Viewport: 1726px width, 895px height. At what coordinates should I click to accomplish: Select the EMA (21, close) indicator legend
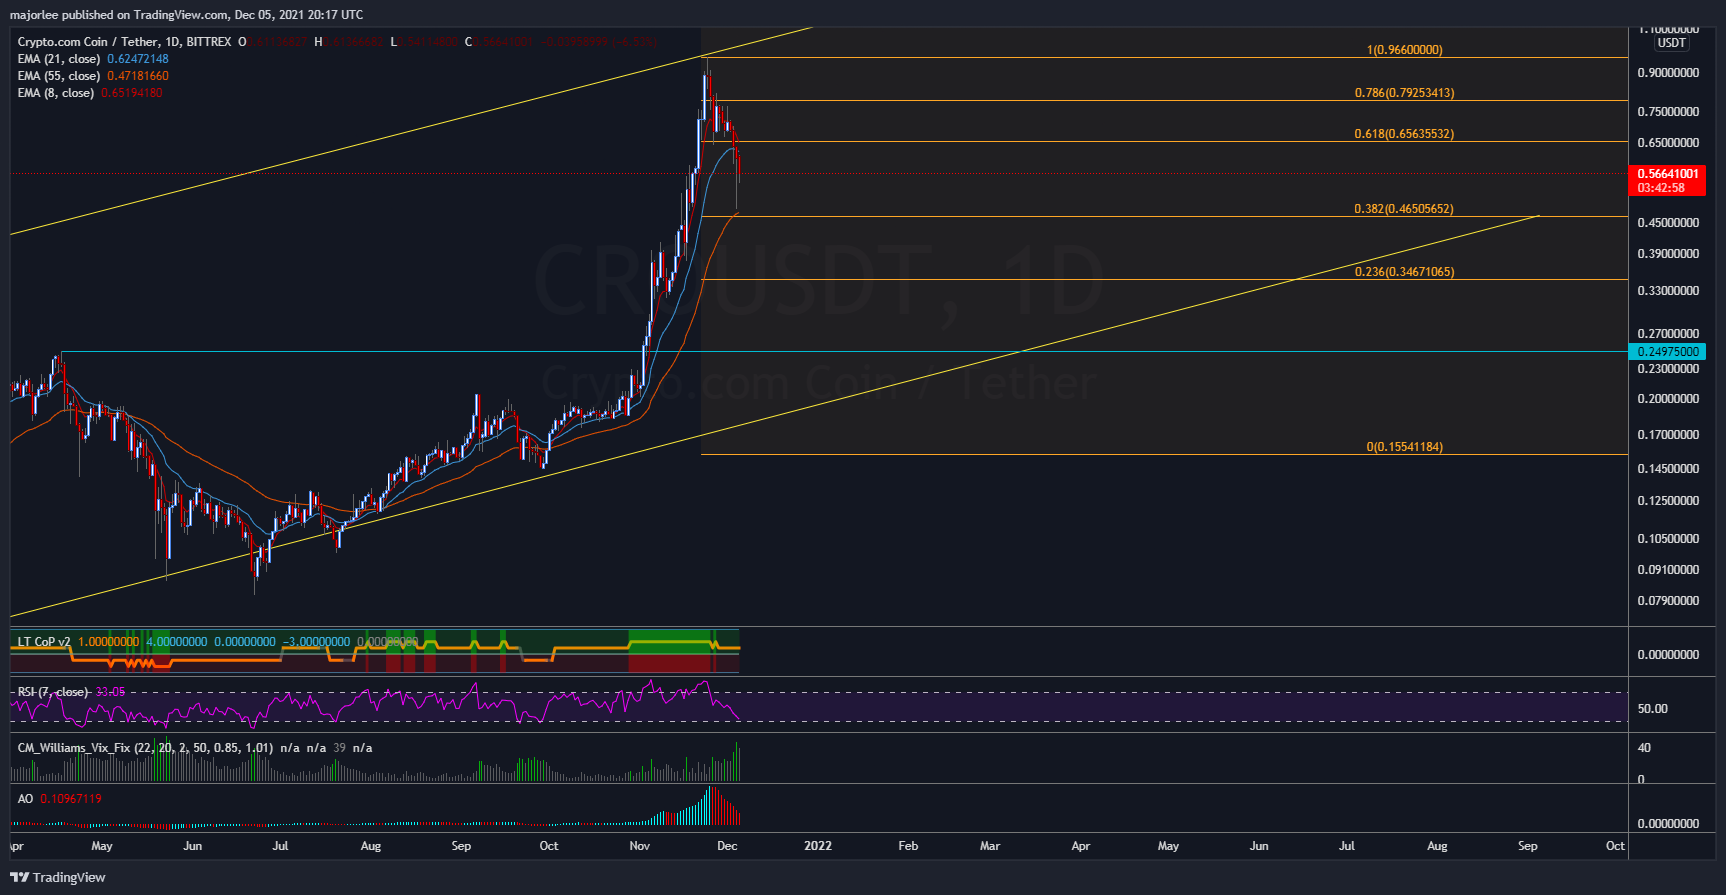point(59,59)
